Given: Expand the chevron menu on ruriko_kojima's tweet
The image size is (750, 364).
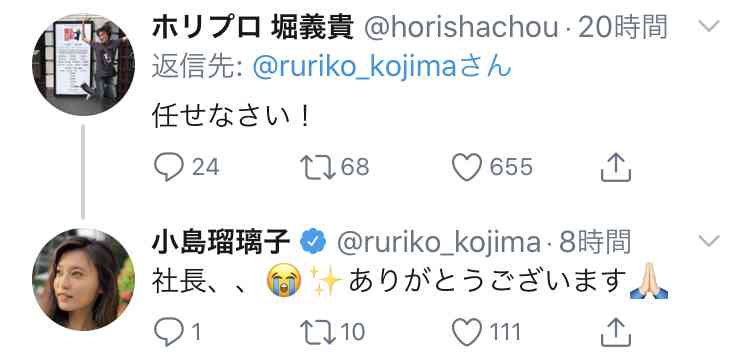Looking at the screenshot, I should coord(708,241).
